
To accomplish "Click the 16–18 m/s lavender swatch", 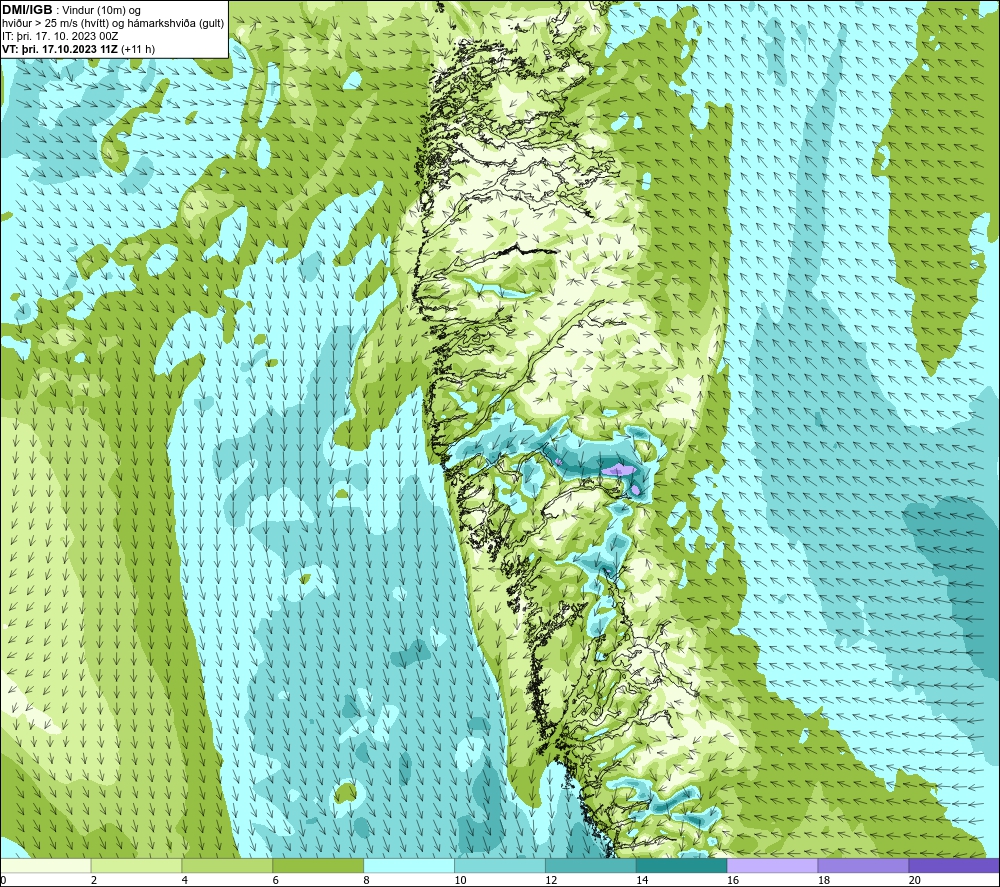I will click(x=772, y=865).
